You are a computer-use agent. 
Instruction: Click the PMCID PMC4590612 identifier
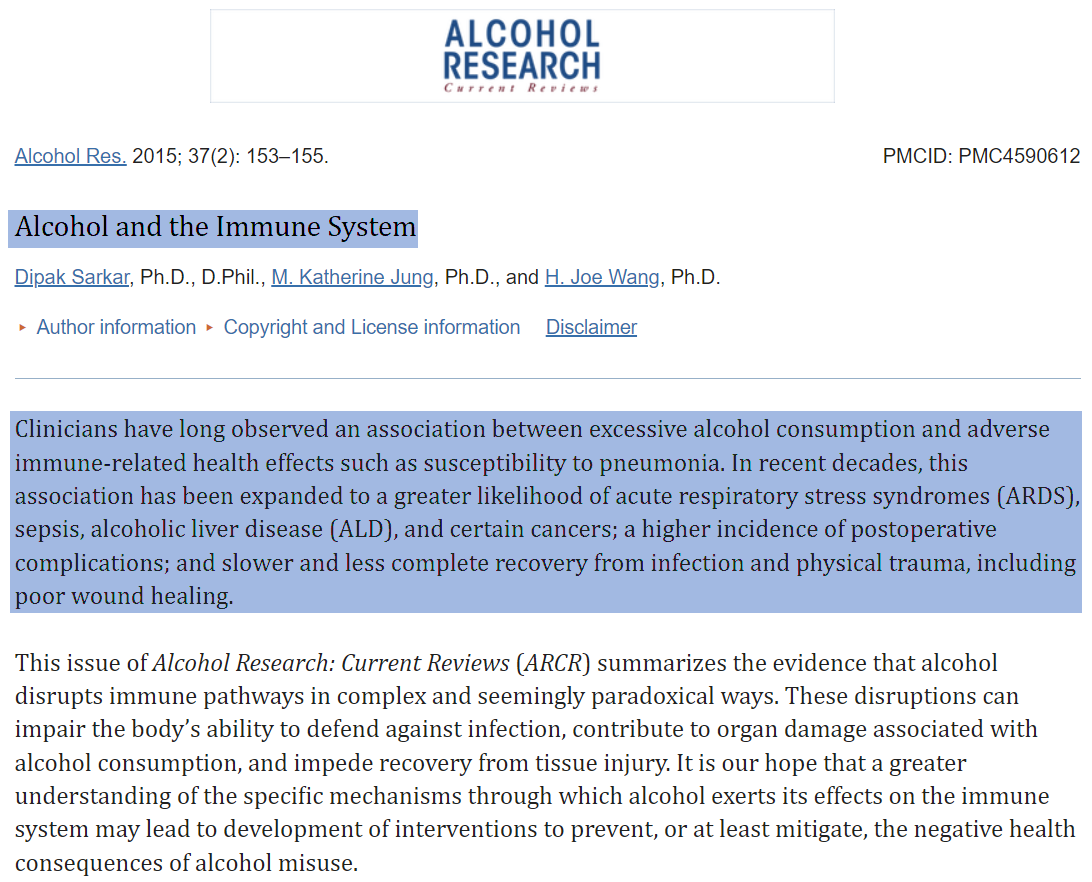(981, 156)
